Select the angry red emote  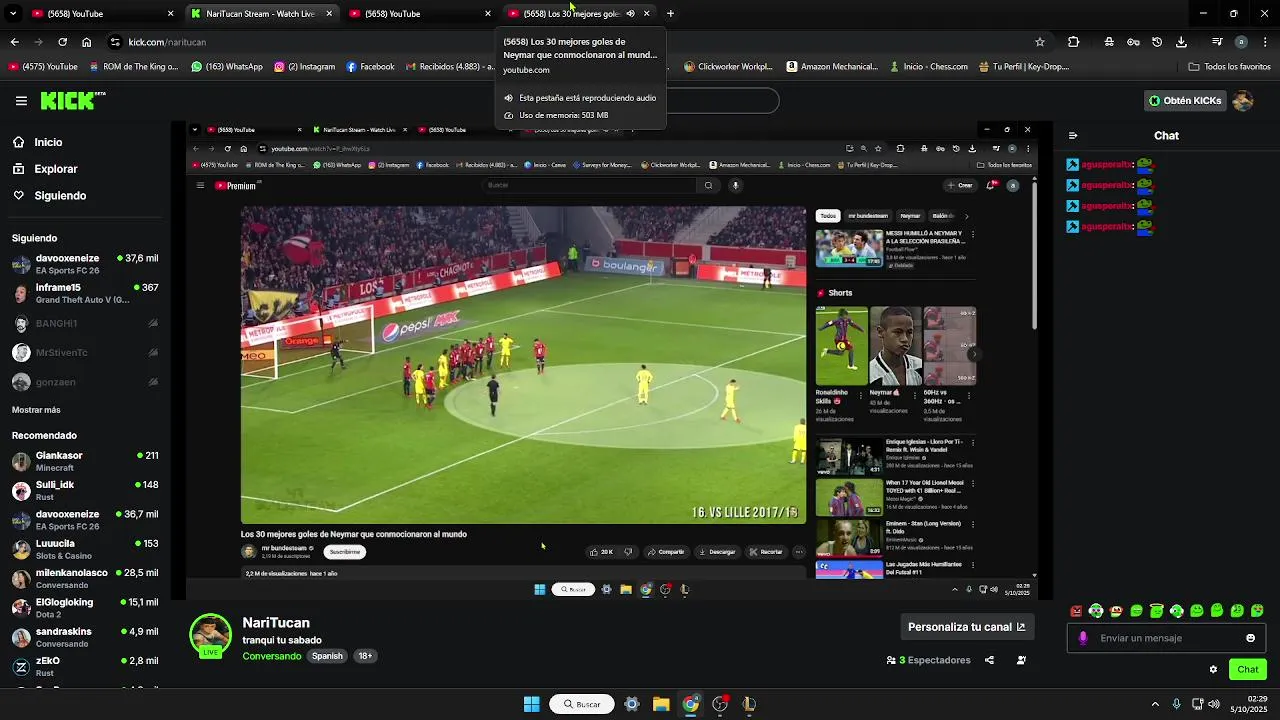click(x=1076, y=611)
